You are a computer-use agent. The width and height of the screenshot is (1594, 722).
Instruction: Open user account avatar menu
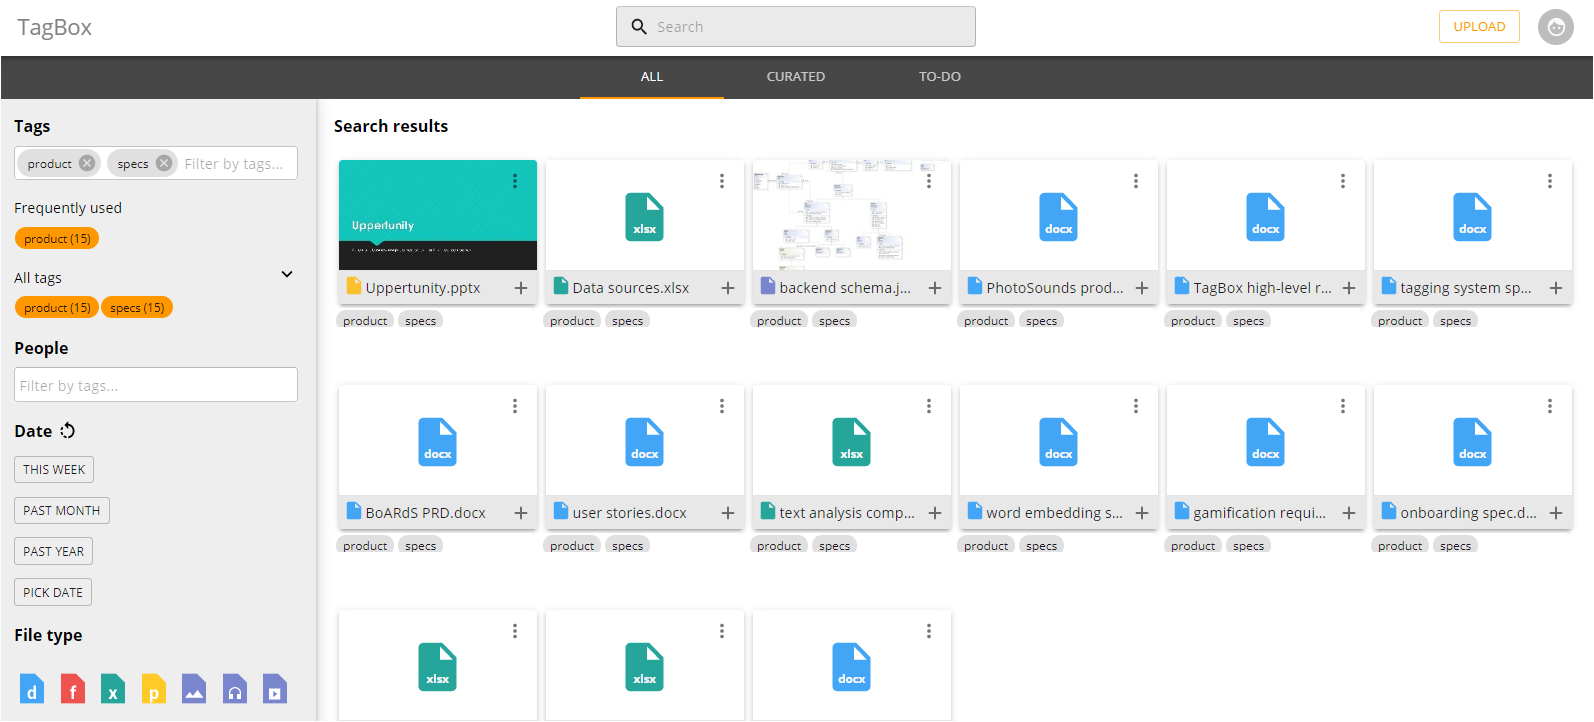(x=1556, y=27)
